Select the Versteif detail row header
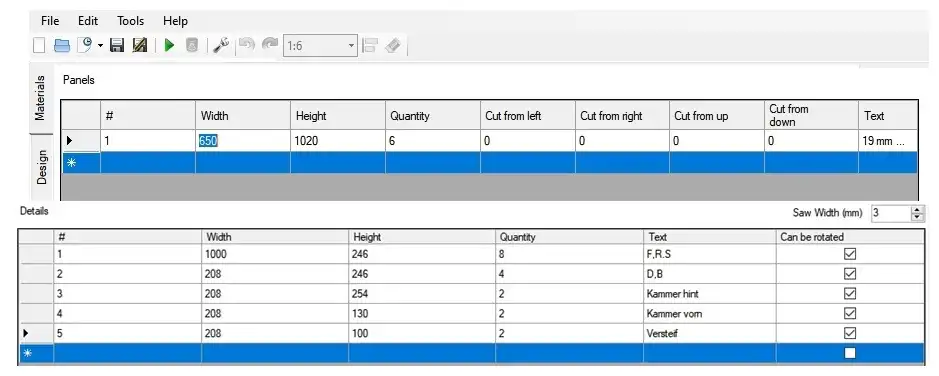Screen dimensions: 939x376 pyautogui.click(x=36, y=333)
